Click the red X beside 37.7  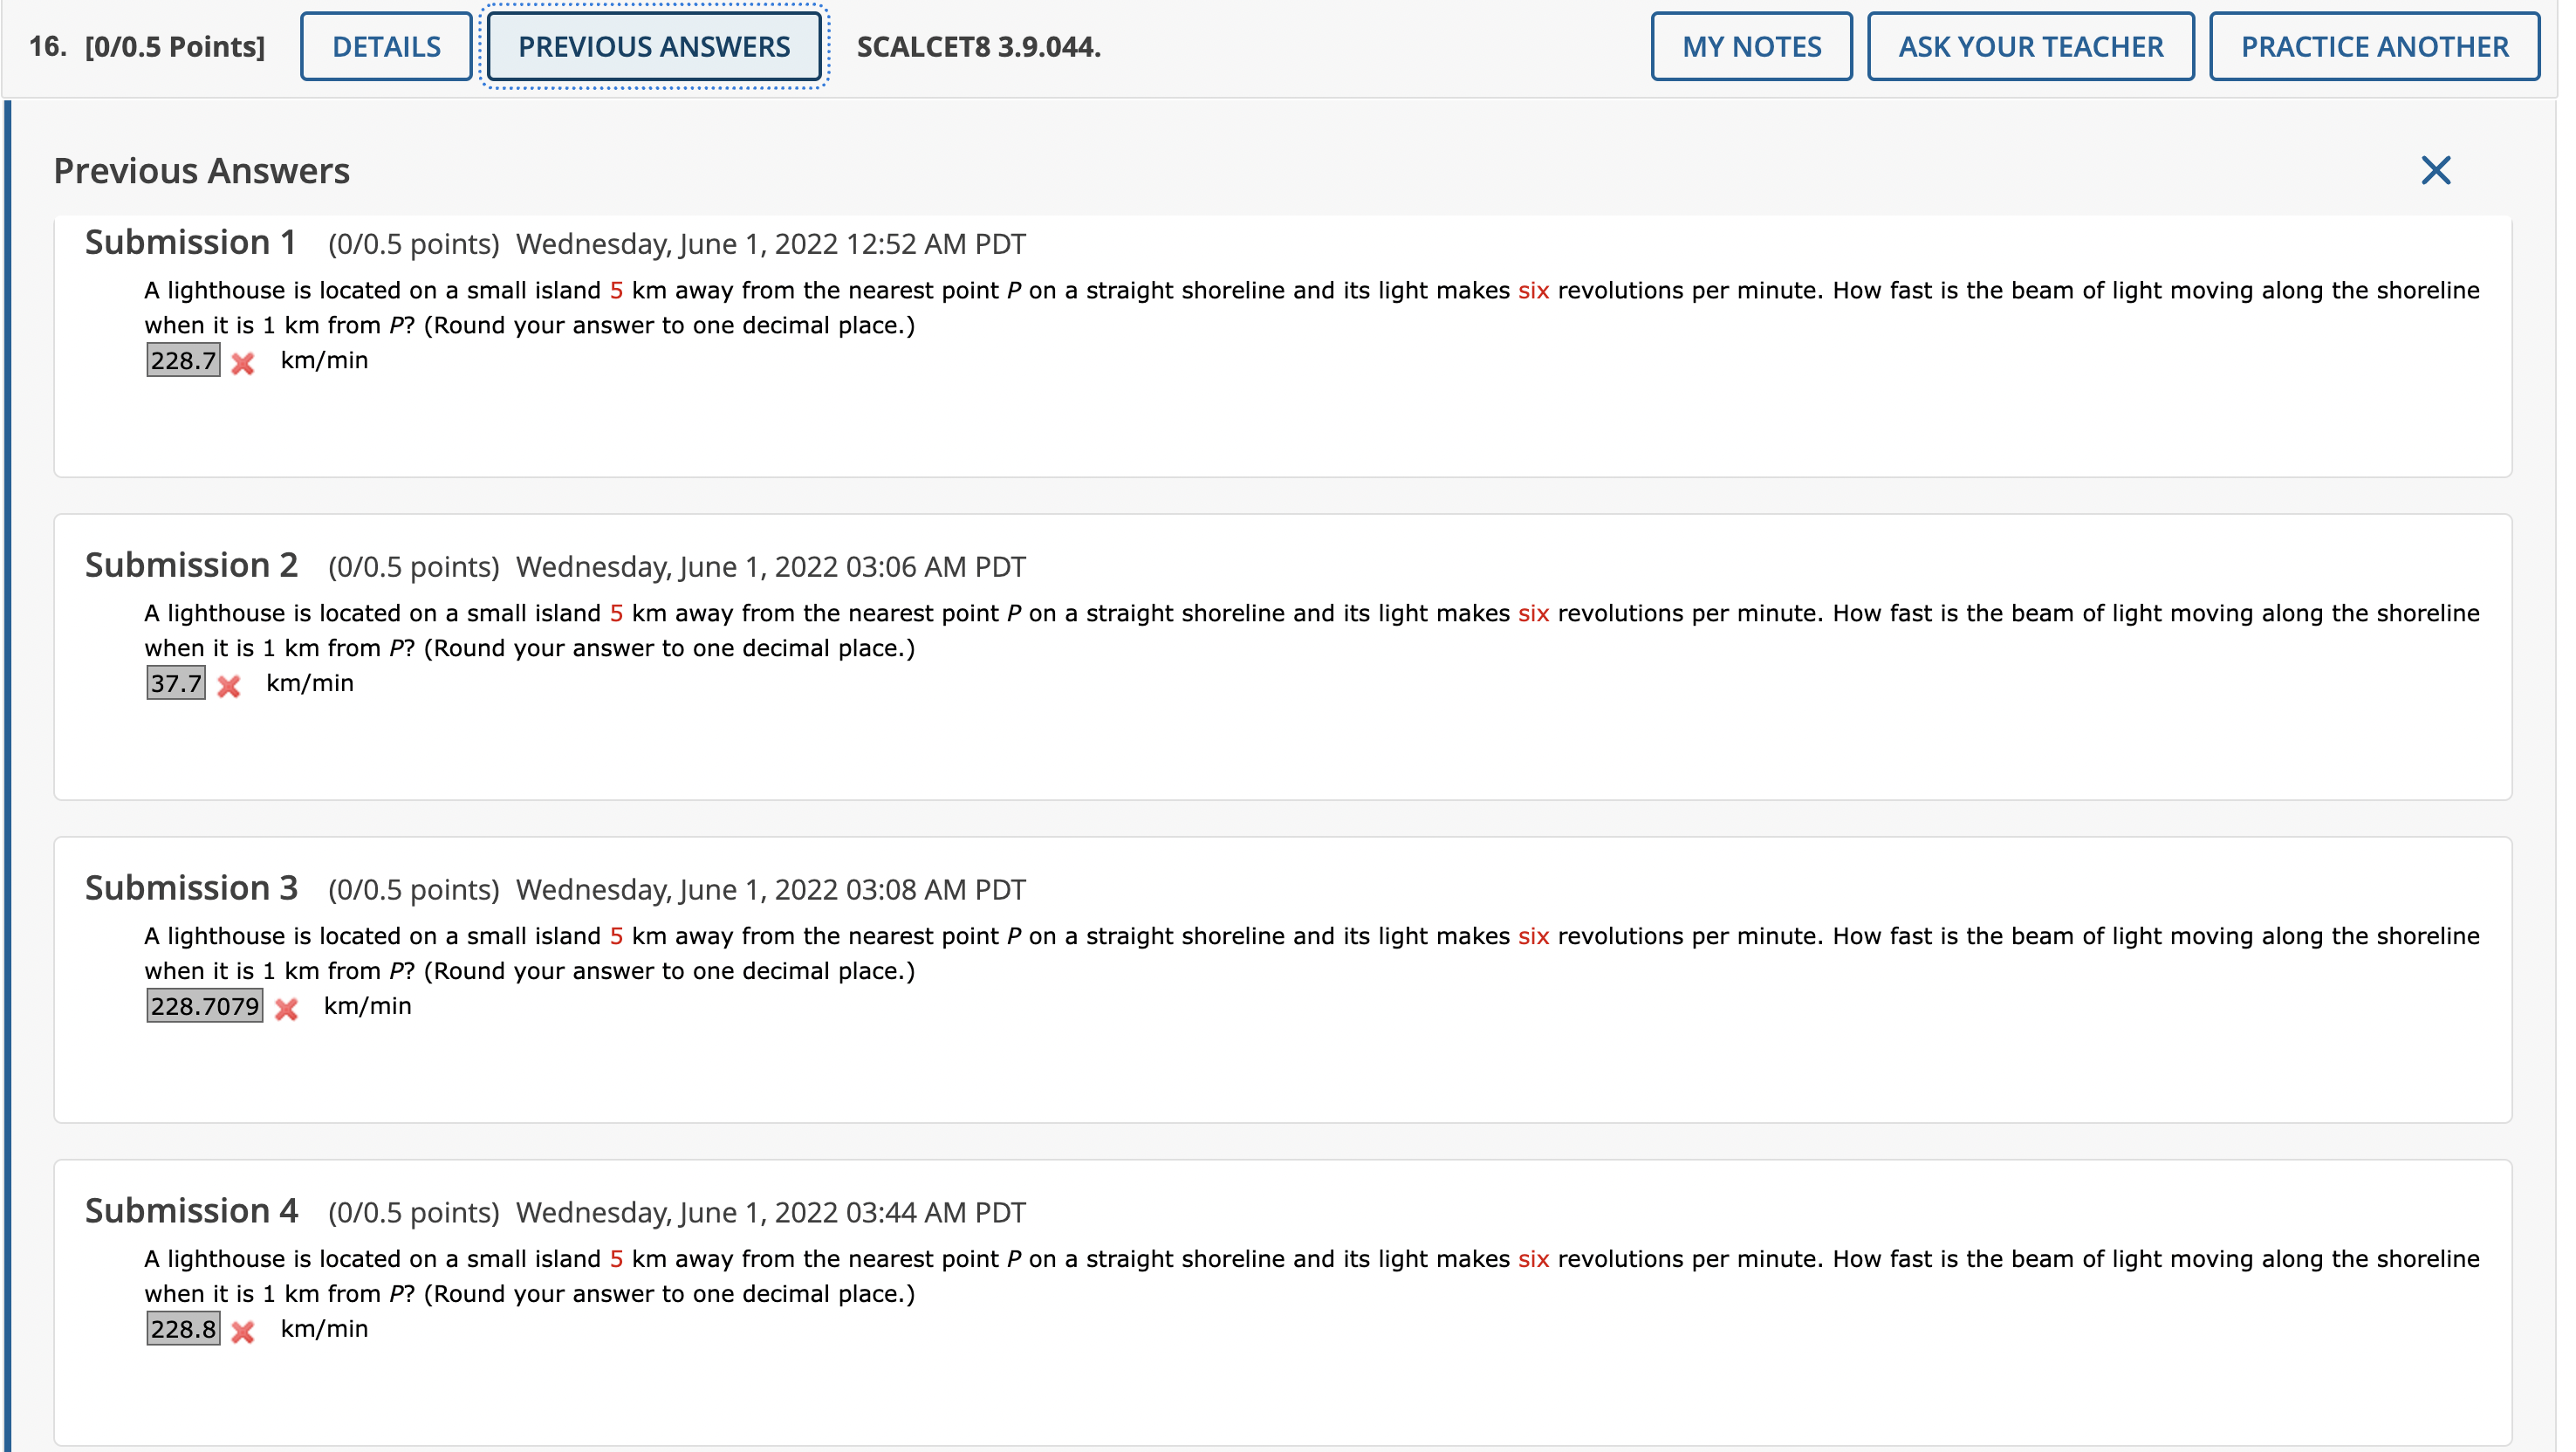click(x=228, y=686)
